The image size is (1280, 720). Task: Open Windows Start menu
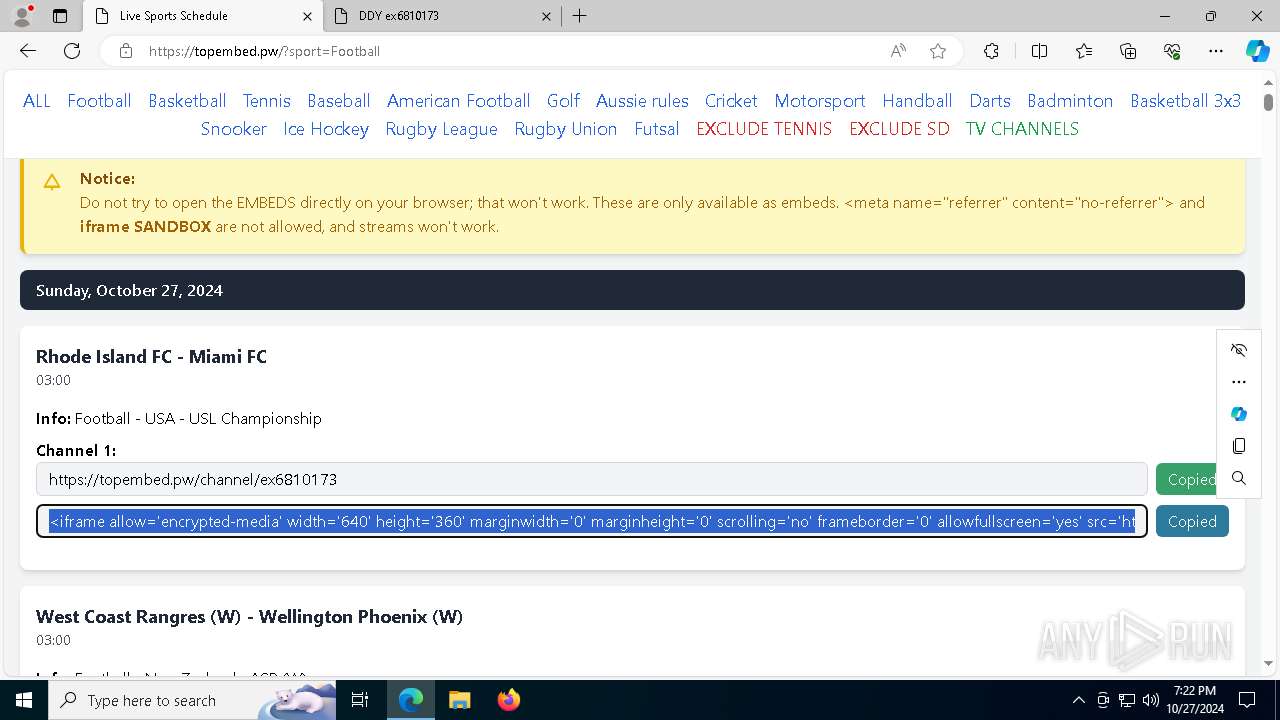pos(24,700)
